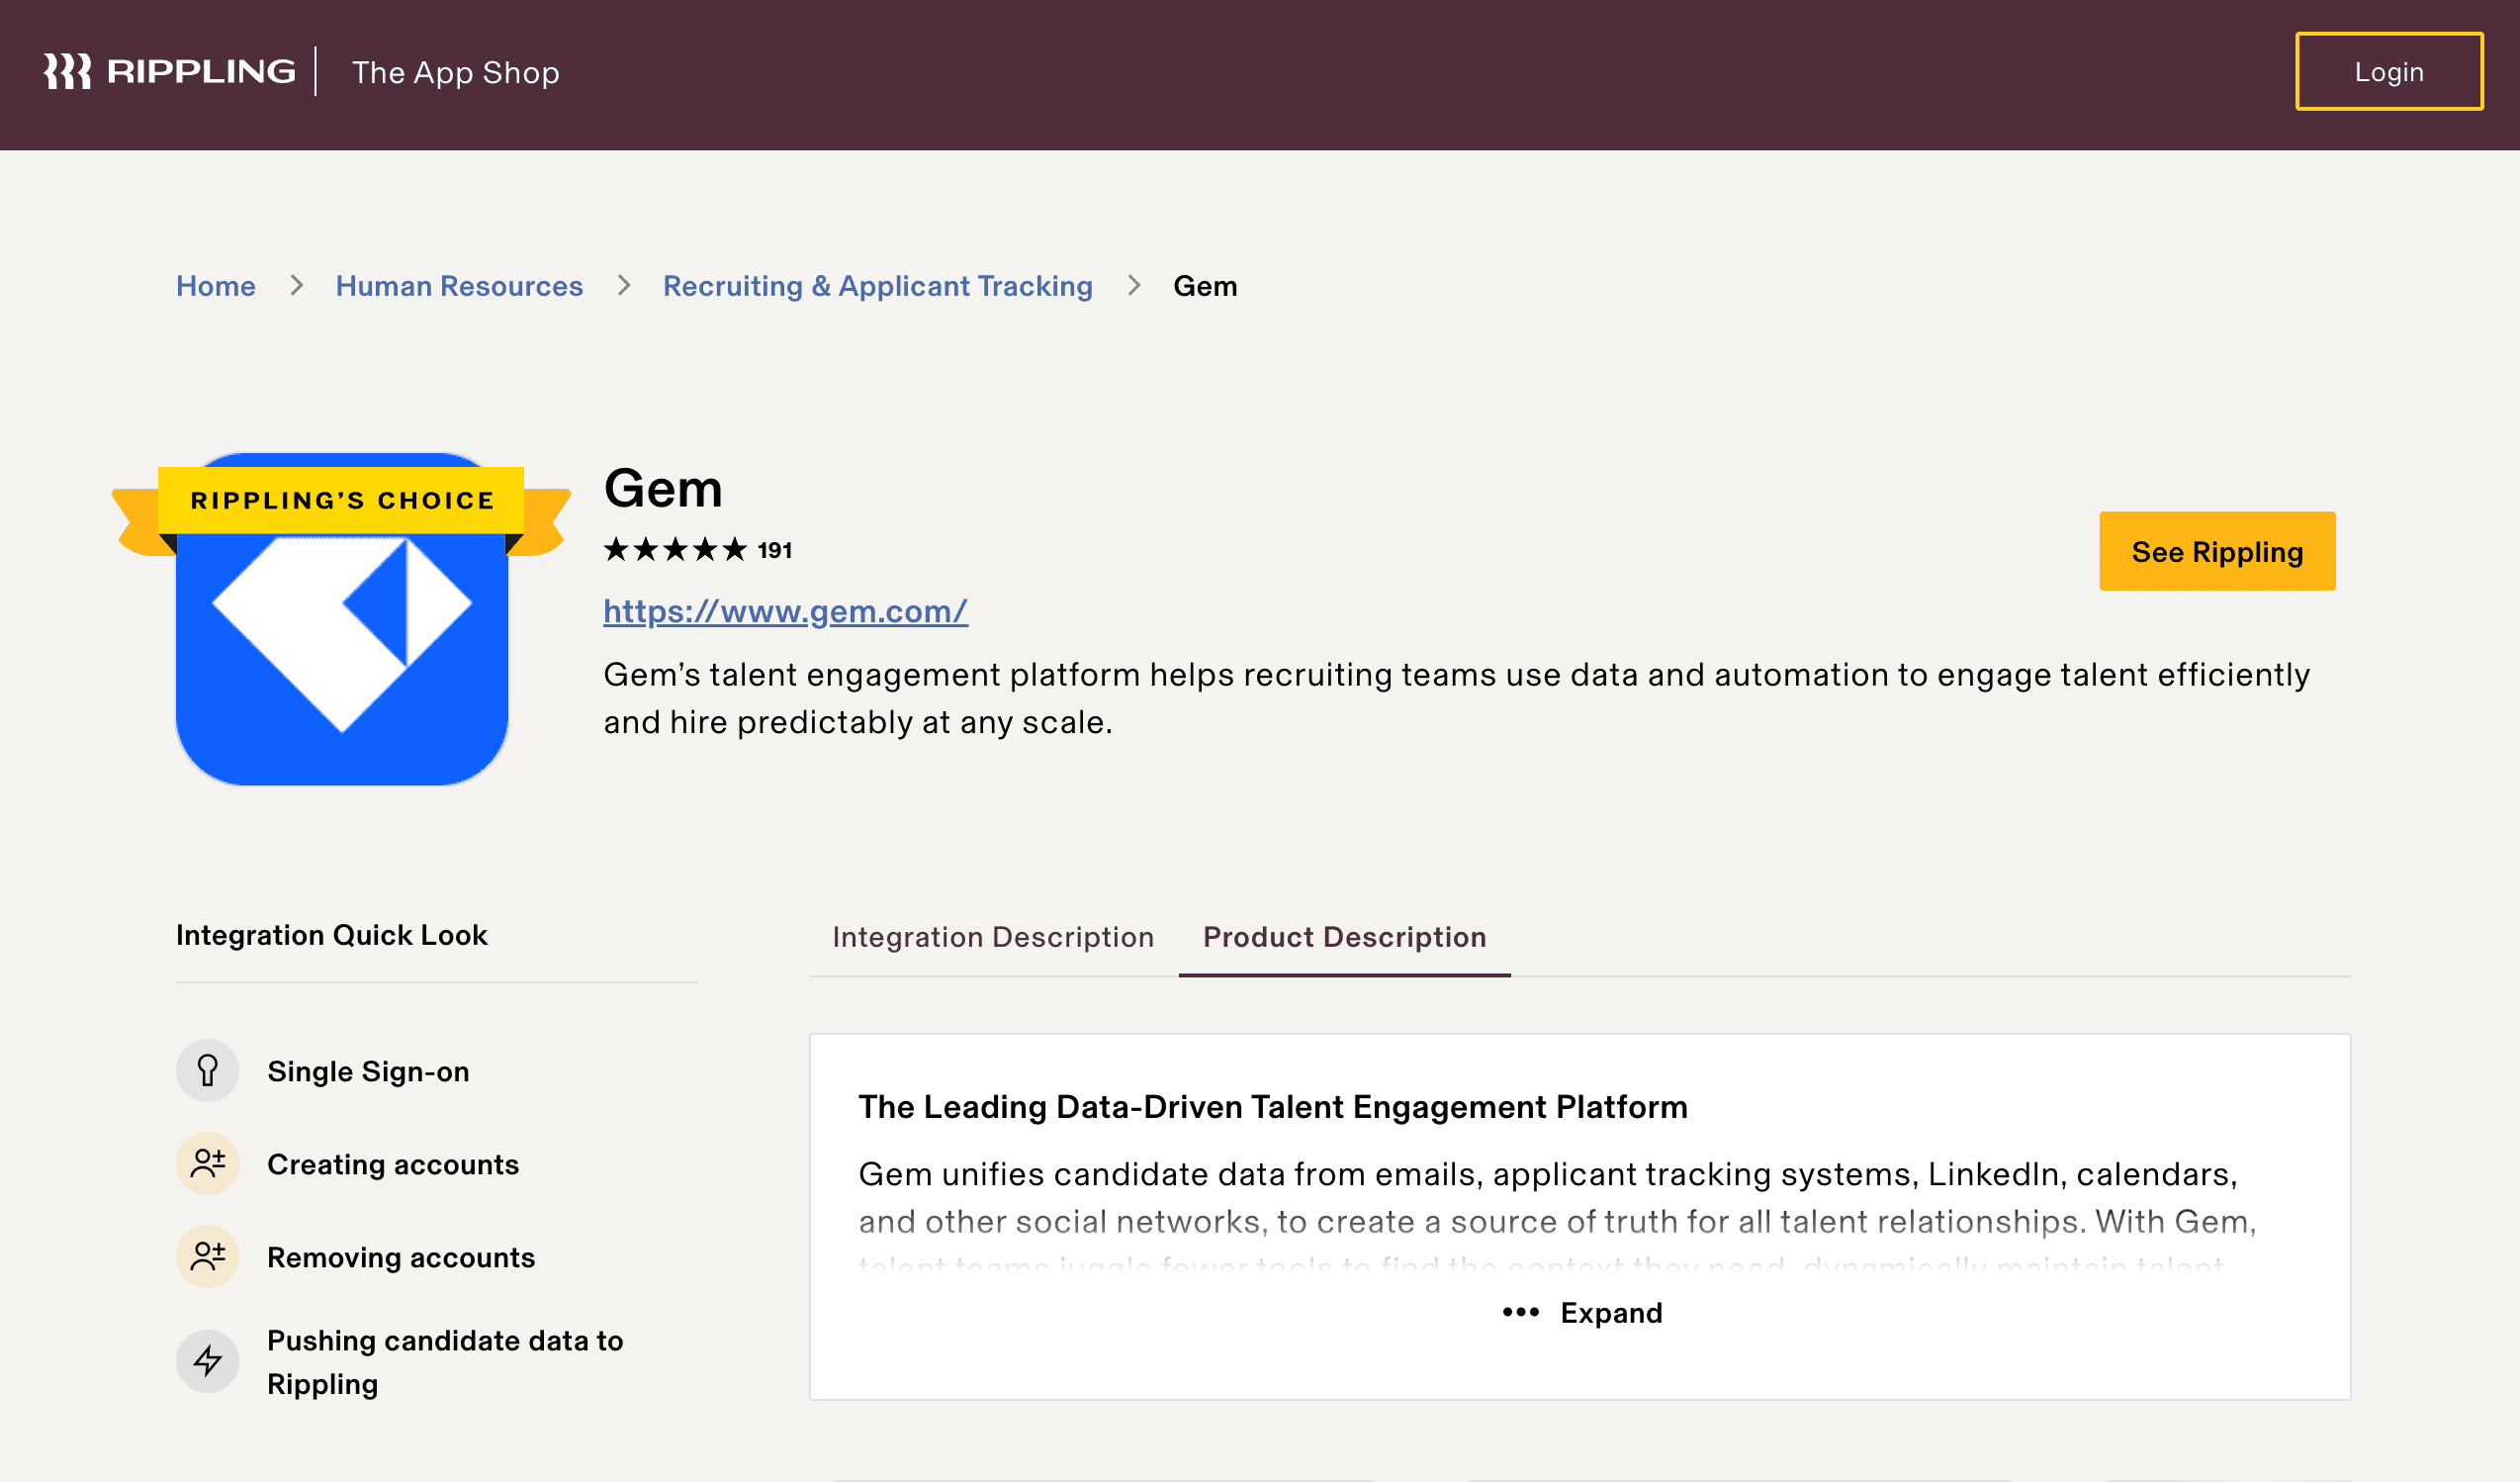
Task: Click the three dots expand icon
Action: pyautogui.click(x=1520, y=1312)
